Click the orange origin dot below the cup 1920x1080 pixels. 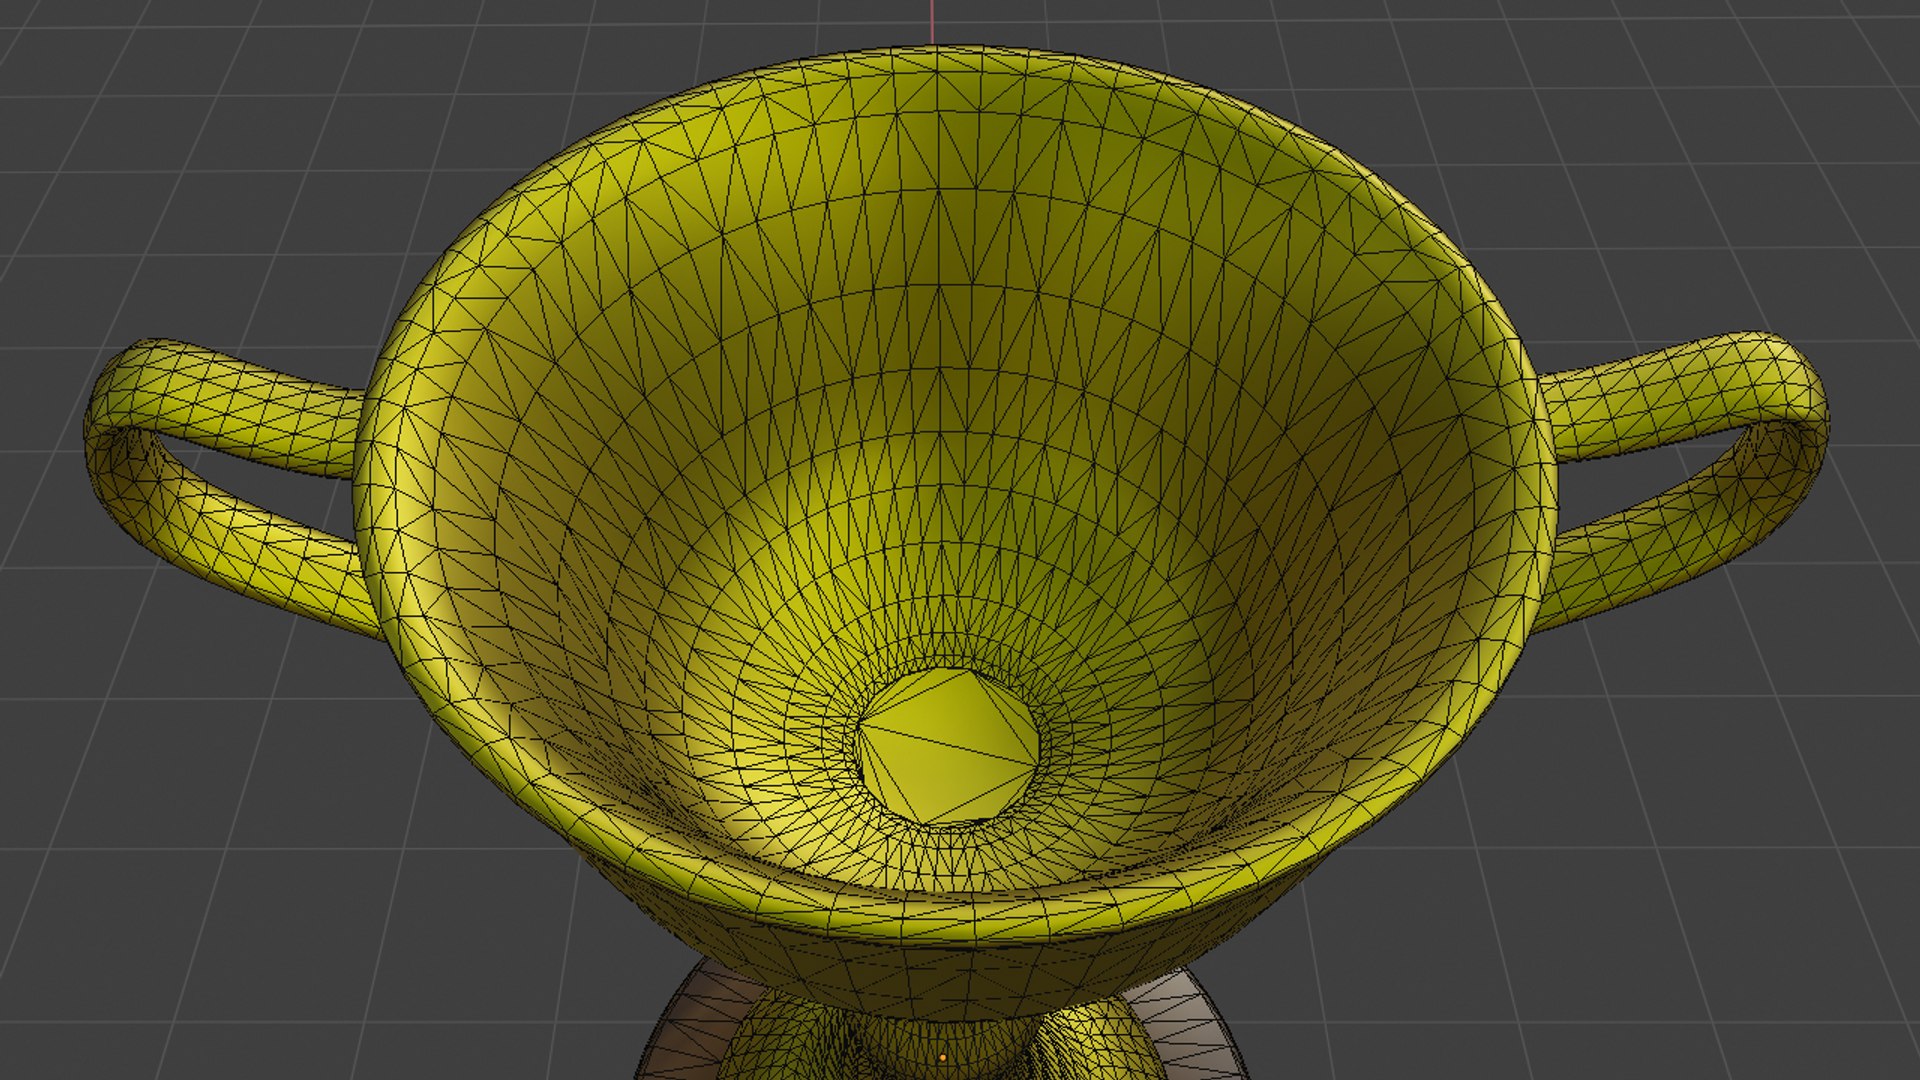(x=942, y=1057)
